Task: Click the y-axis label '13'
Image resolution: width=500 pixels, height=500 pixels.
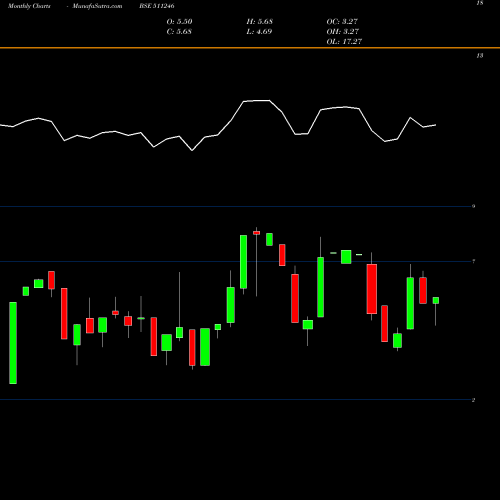Action: (480, 56)
